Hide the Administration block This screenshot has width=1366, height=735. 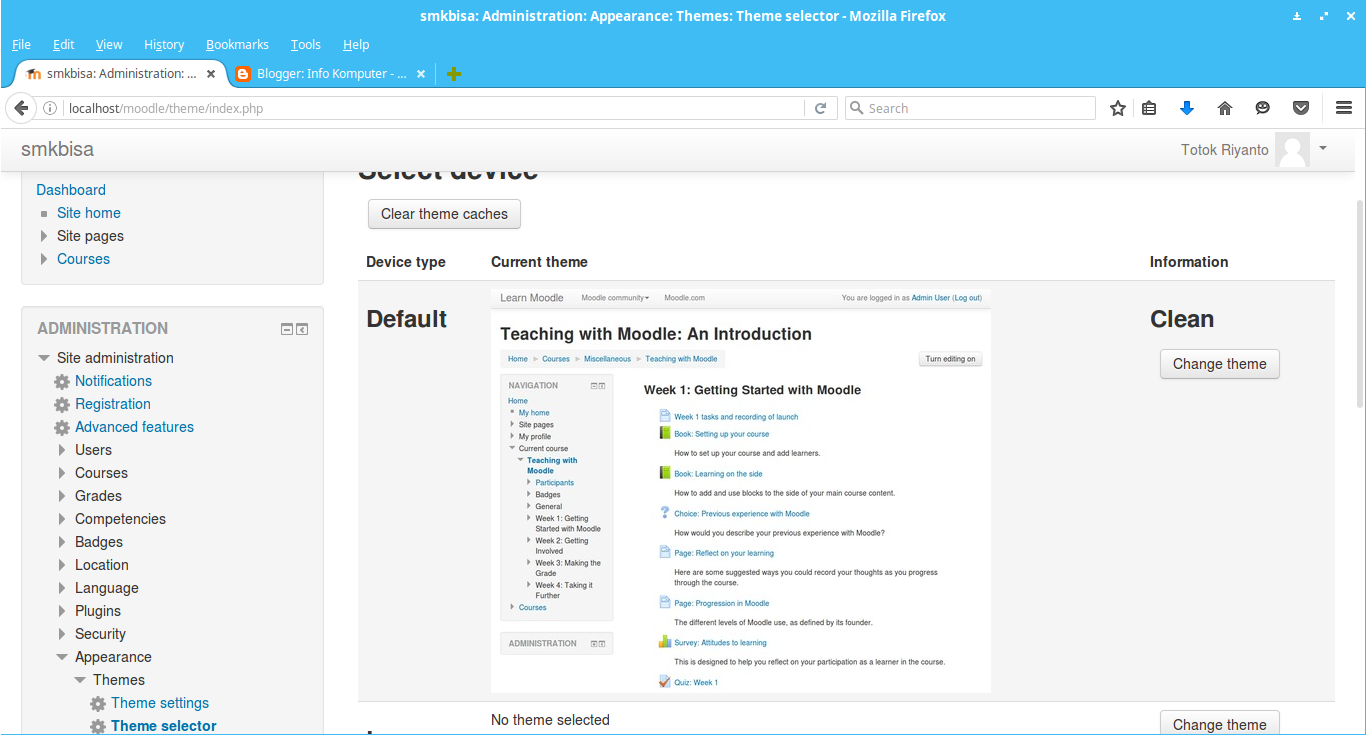click(x=287, y=329)
